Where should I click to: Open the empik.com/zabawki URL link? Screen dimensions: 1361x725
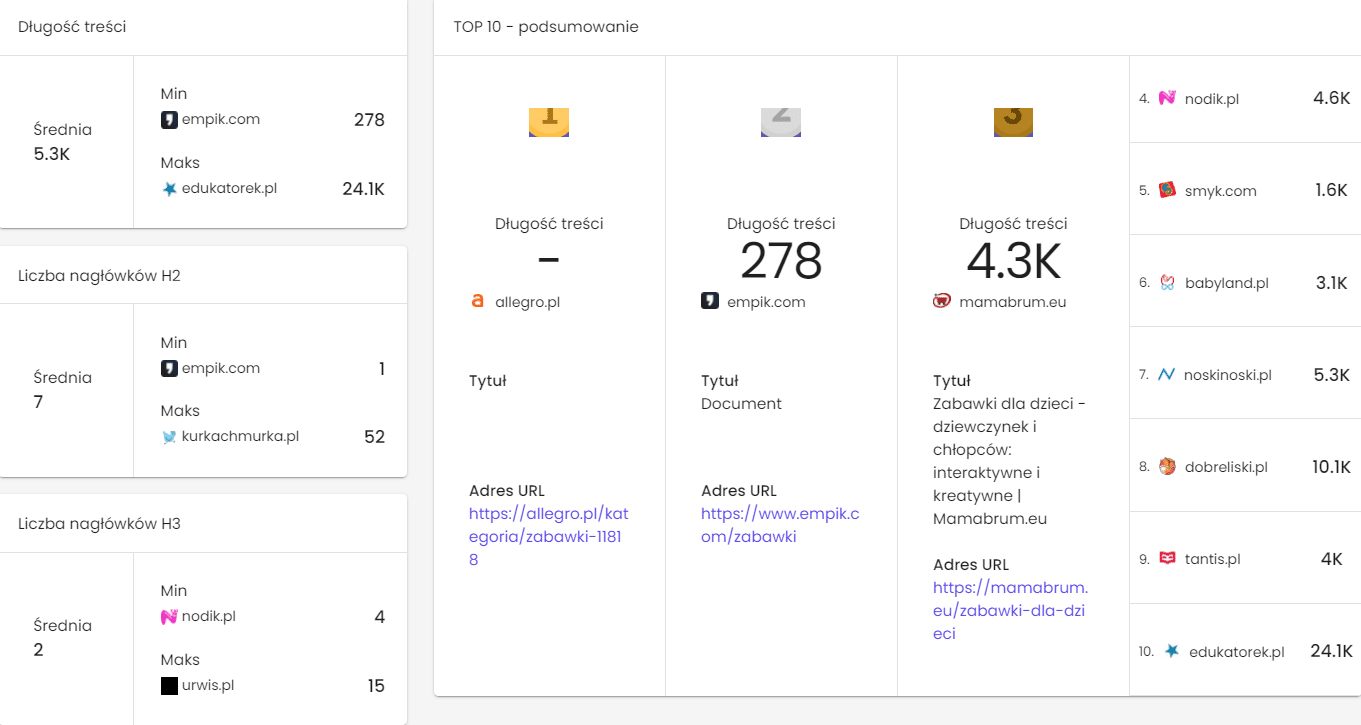coord(781,525)
